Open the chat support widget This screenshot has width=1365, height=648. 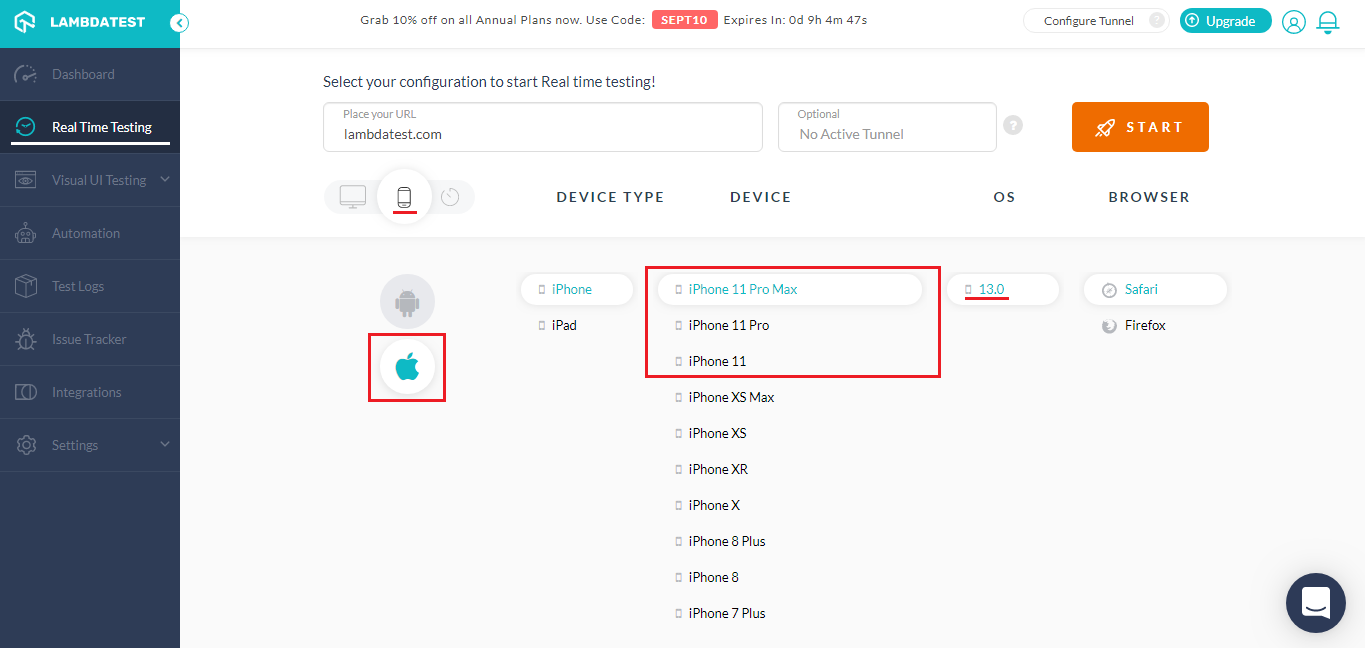[1315, 602]
